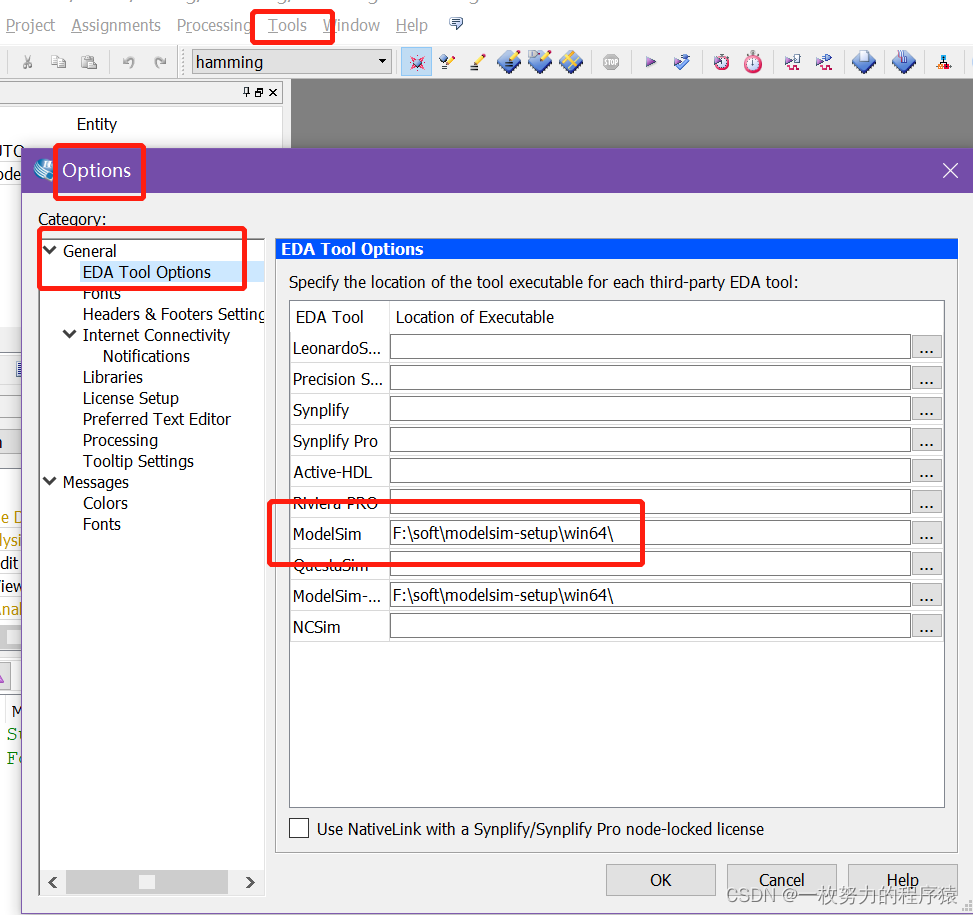The width and height of the screenshot is (973, 915).
Task: Select Notifications under Internet Connectivity
Action: (146, 356)
